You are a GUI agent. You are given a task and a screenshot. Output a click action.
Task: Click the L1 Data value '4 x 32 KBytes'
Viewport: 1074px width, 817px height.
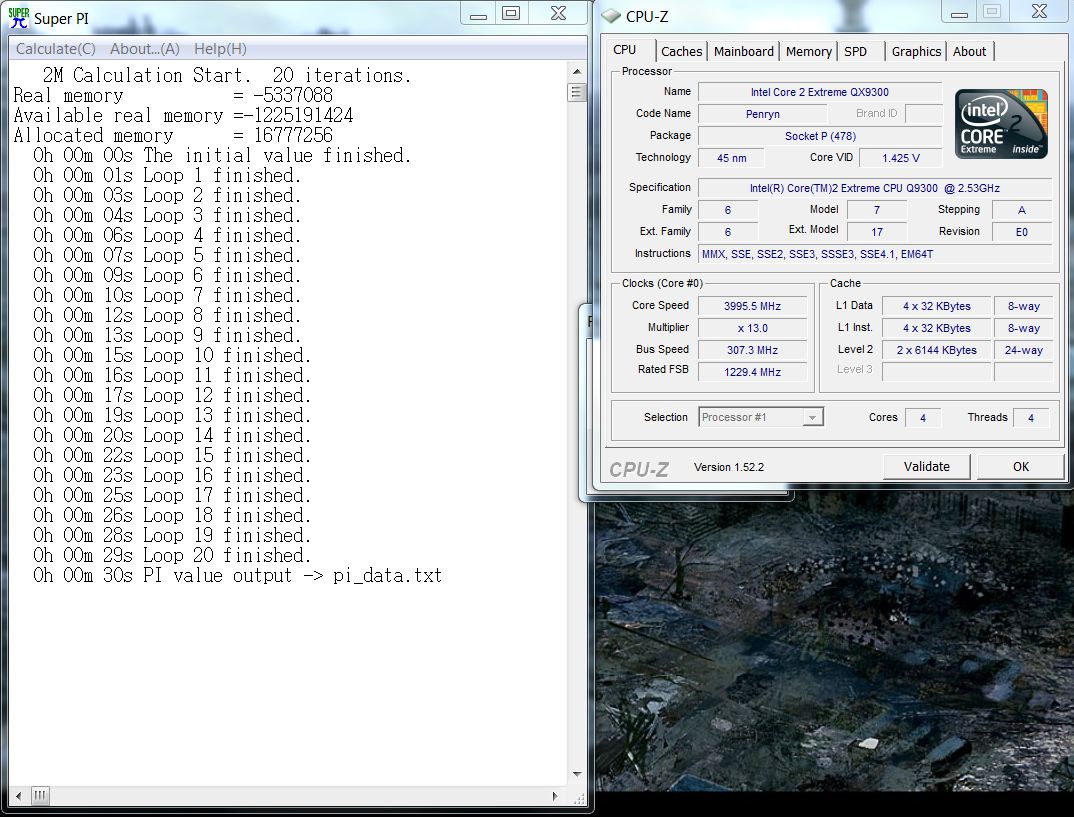pyautogui.click(x=936, y=306)
